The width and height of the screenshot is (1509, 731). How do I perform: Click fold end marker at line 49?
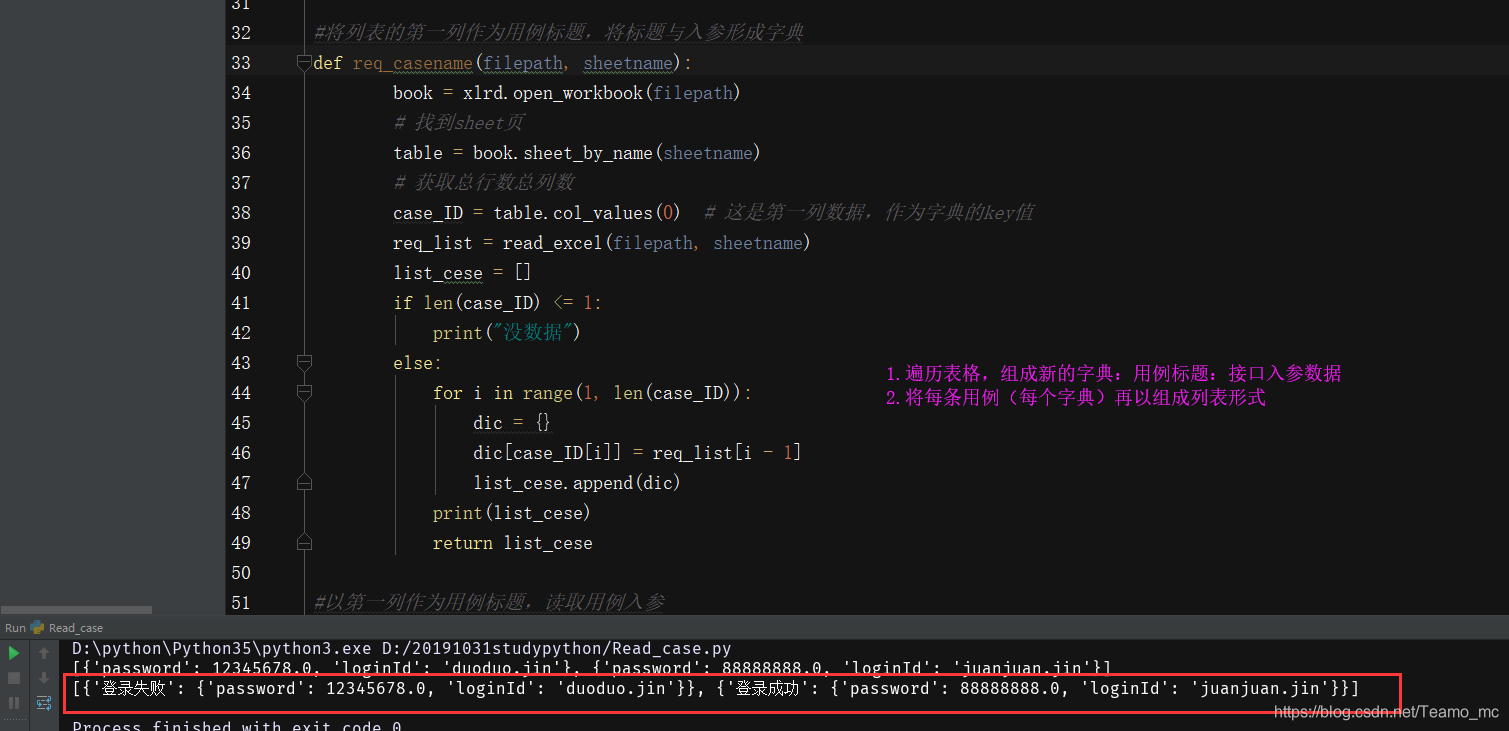point(304,543)
